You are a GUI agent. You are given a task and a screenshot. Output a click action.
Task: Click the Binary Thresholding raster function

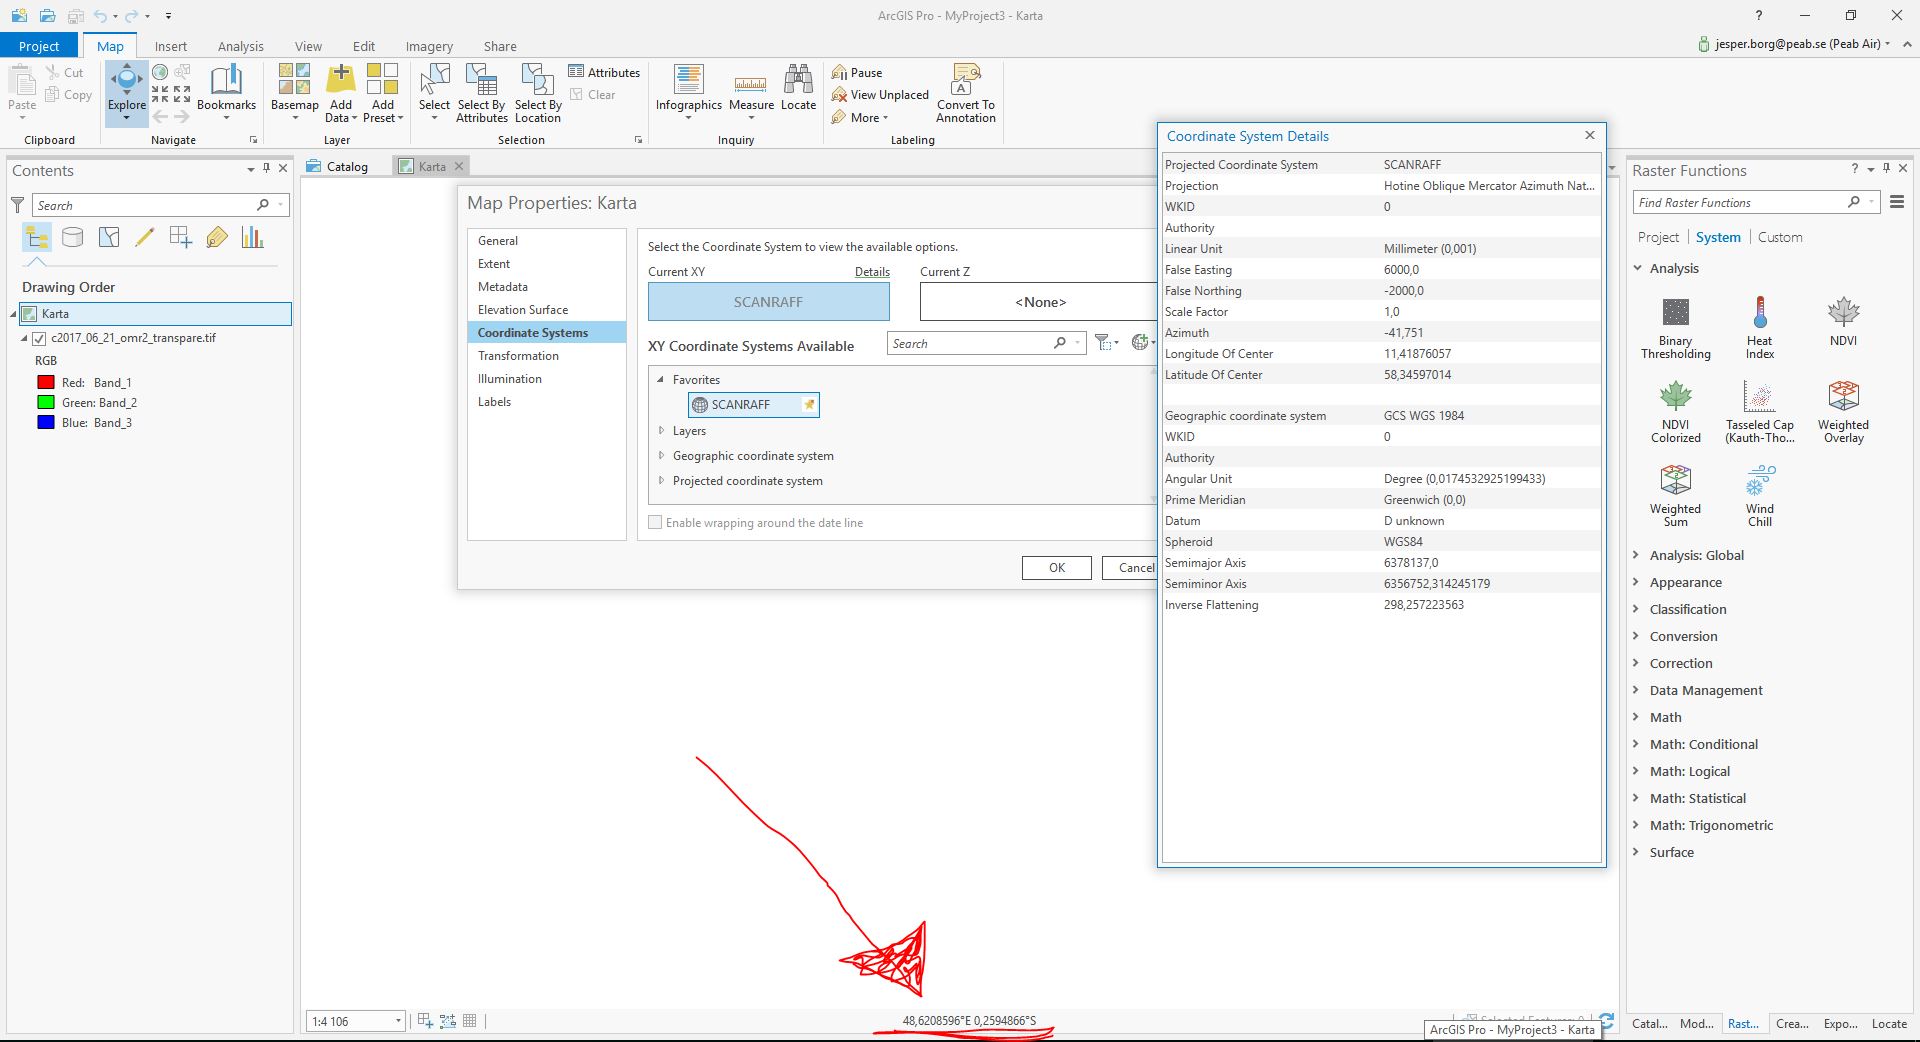tap(1675, 328)
